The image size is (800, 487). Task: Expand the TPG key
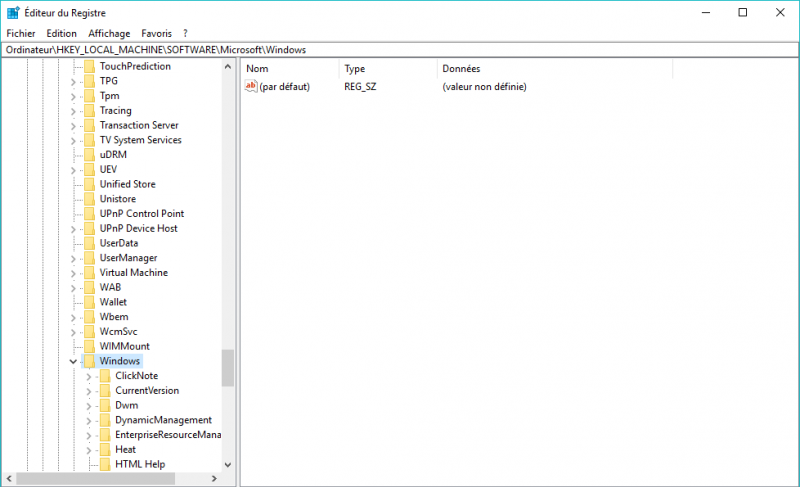73,82
